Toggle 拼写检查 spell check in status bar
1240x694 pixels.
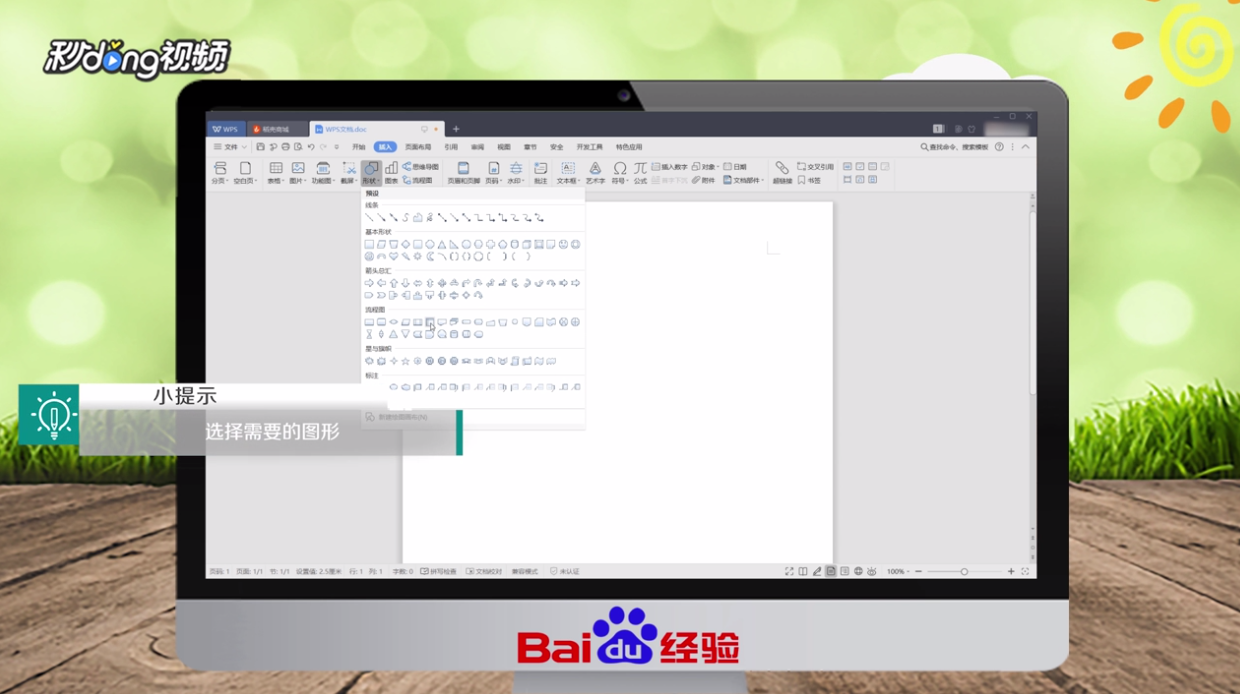(439, 571)
